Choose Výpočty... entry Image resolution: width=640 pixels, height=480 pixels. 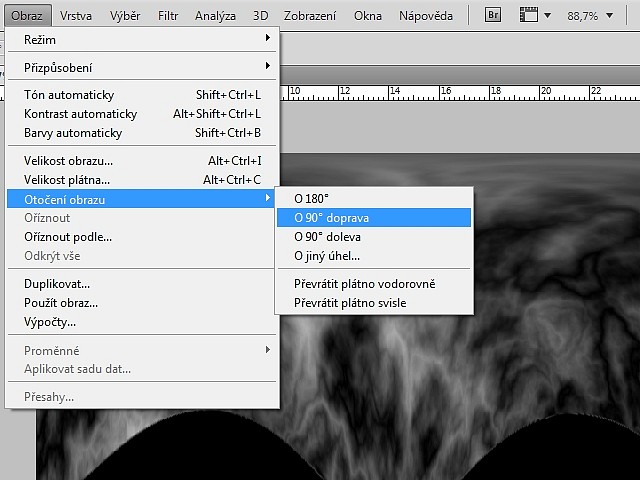141,322
